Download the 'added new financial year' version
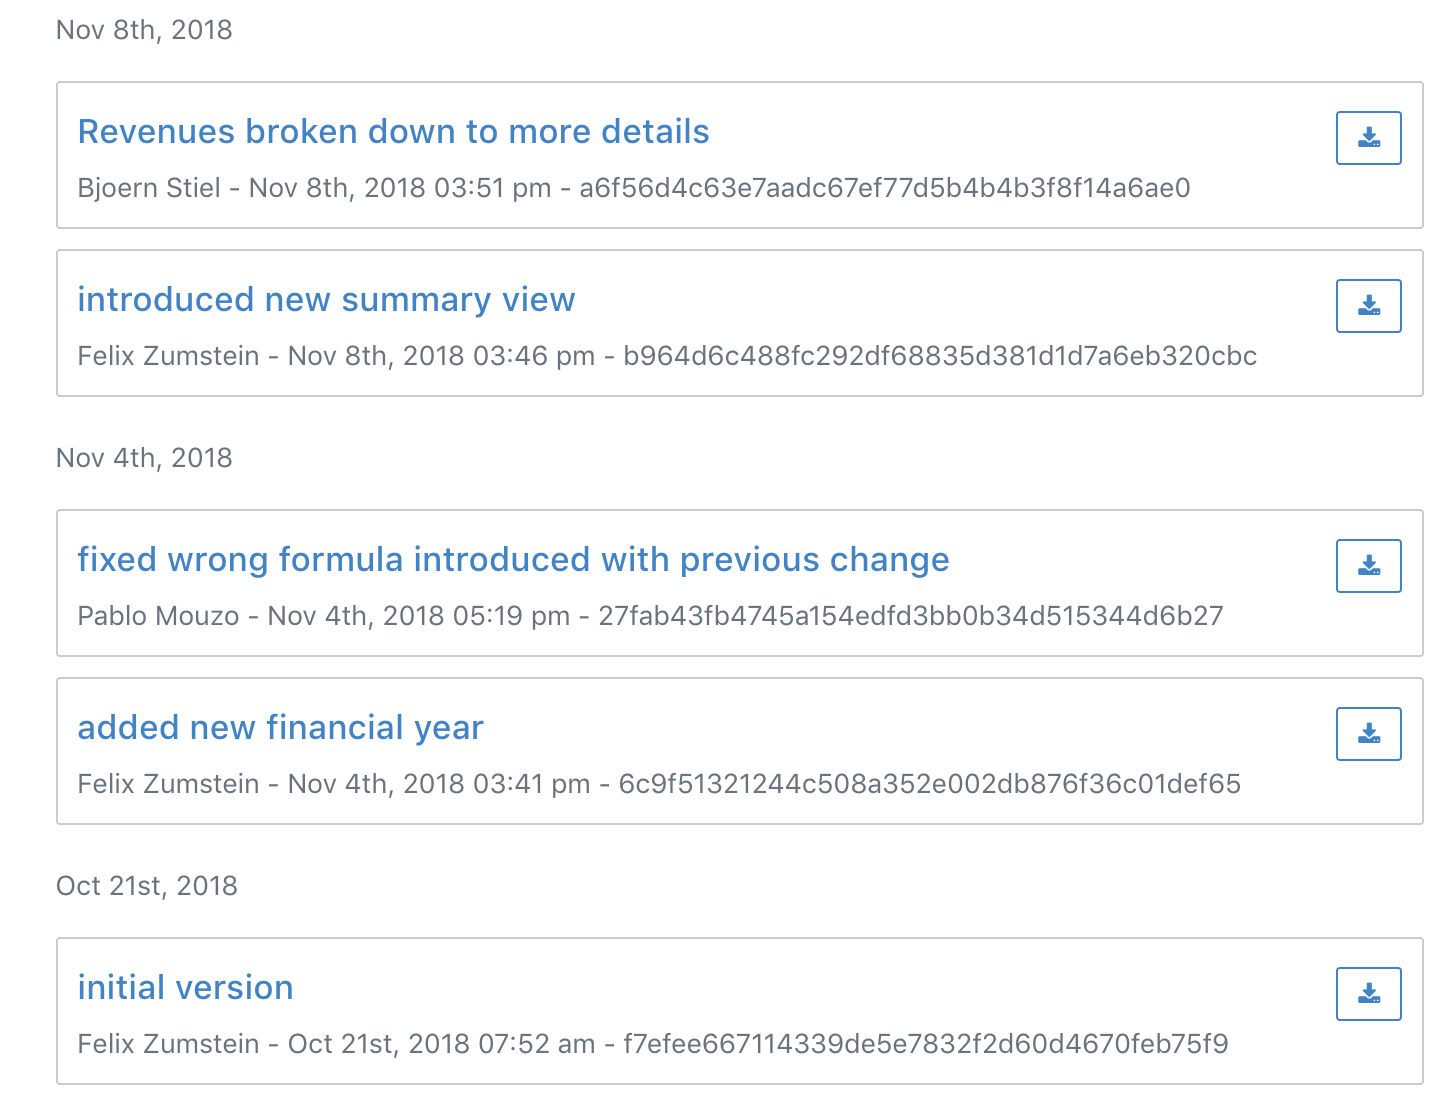The image size is (1448, 1112). click(1368, 734)
